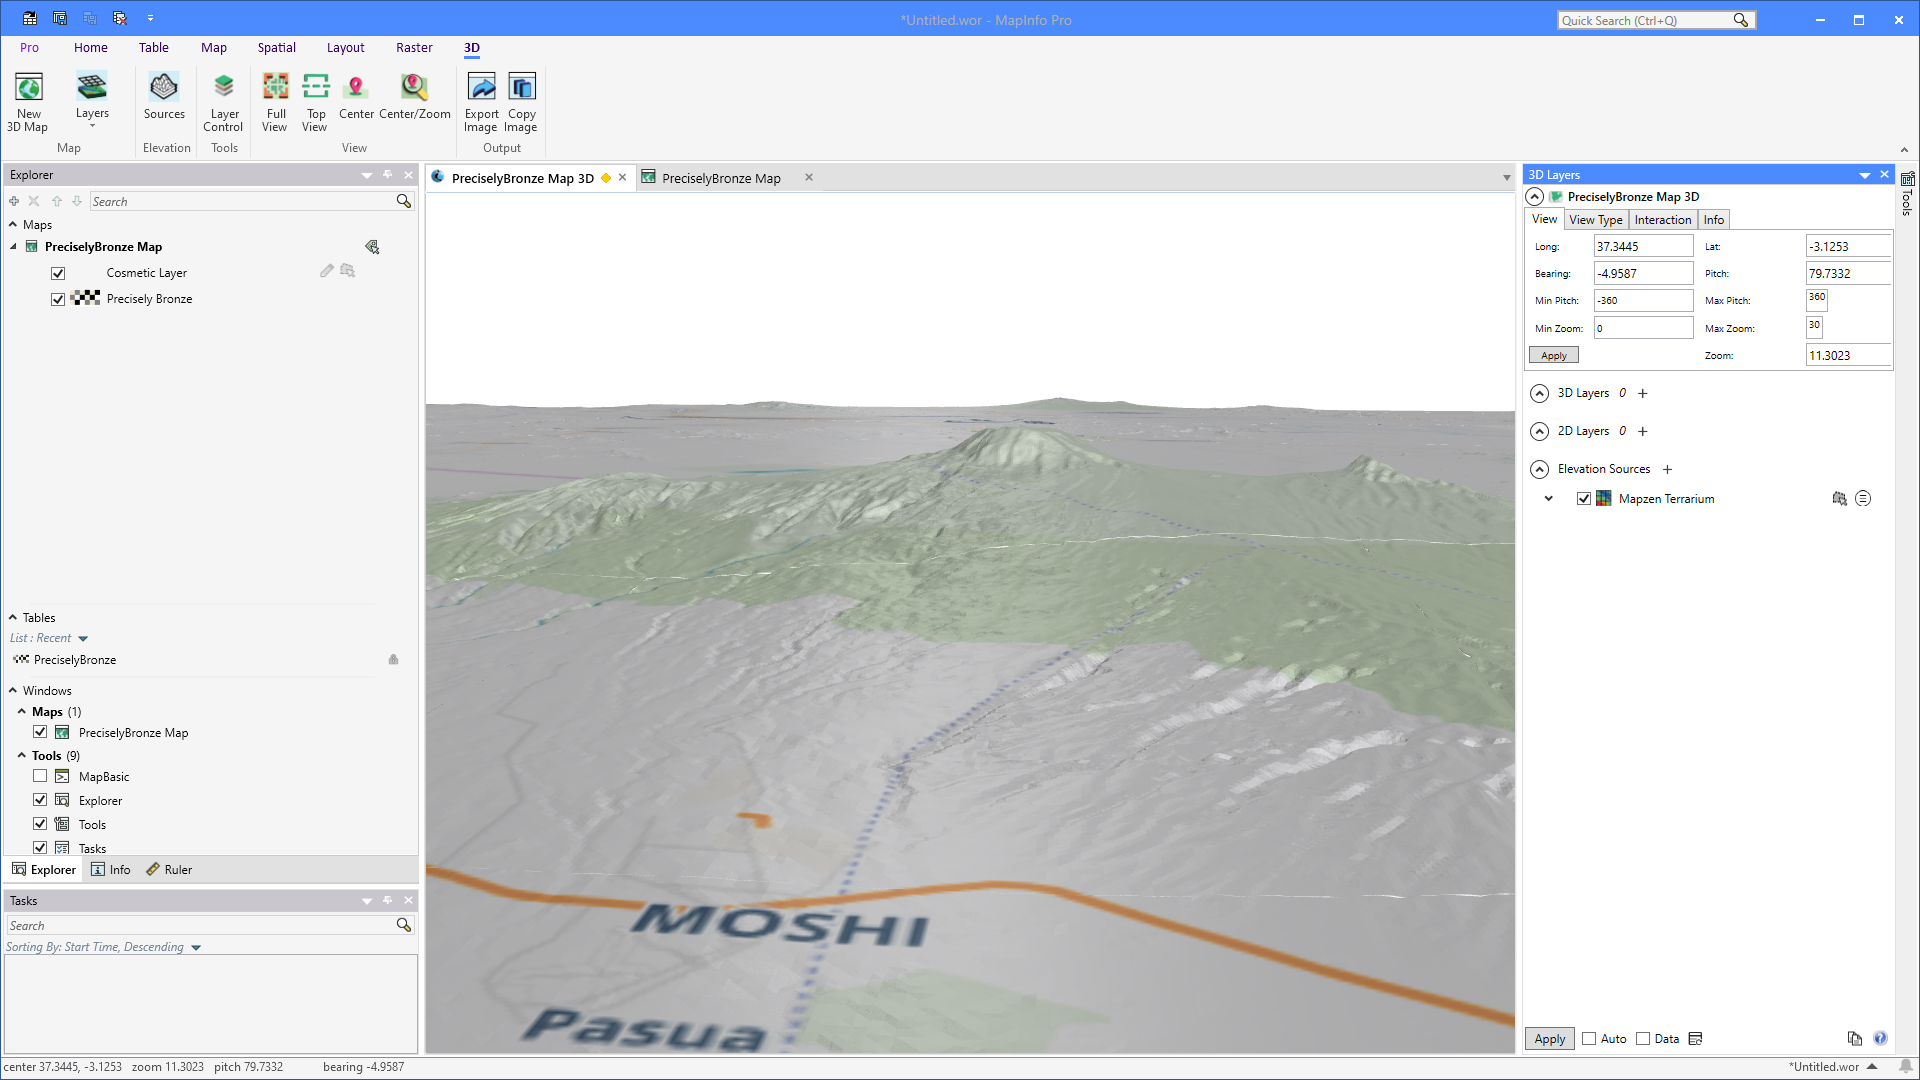1920x1080 pixels.
Task: Switch to the Interaction tab
Action: coord(1663,219)
